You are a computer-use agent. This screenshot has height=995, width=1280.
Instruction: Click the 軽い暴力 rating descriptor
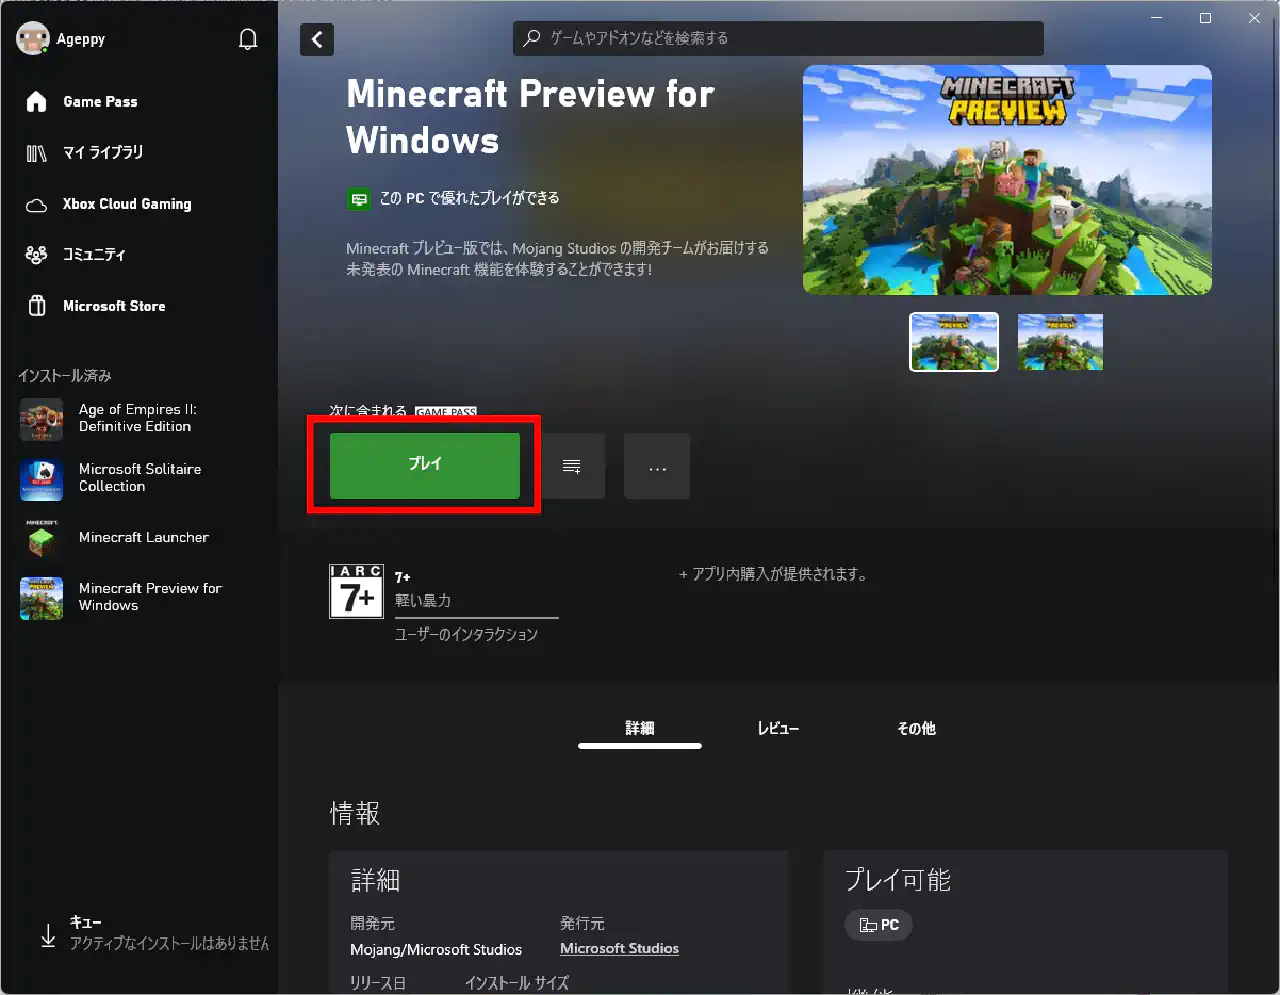(x=423, y=600)
